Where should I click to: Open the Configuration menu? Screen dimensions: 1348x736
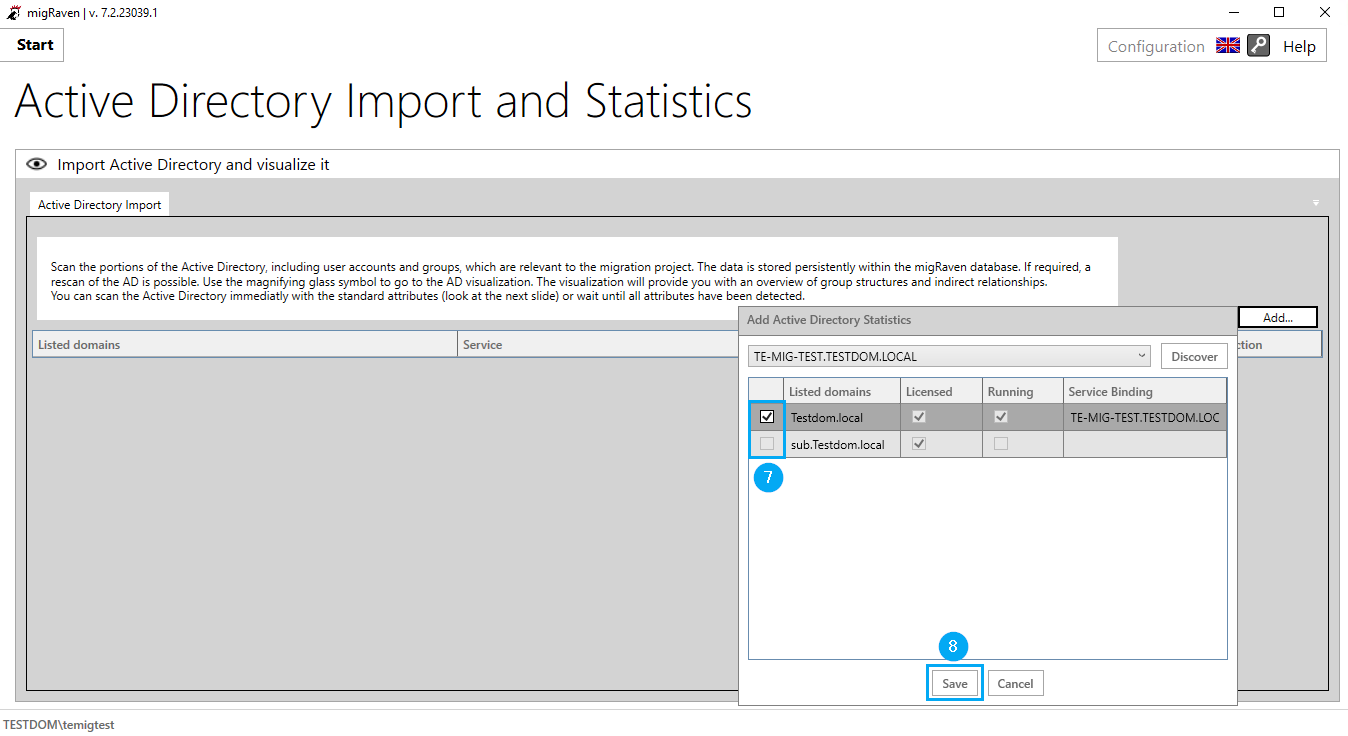[x=1156, y=47]
